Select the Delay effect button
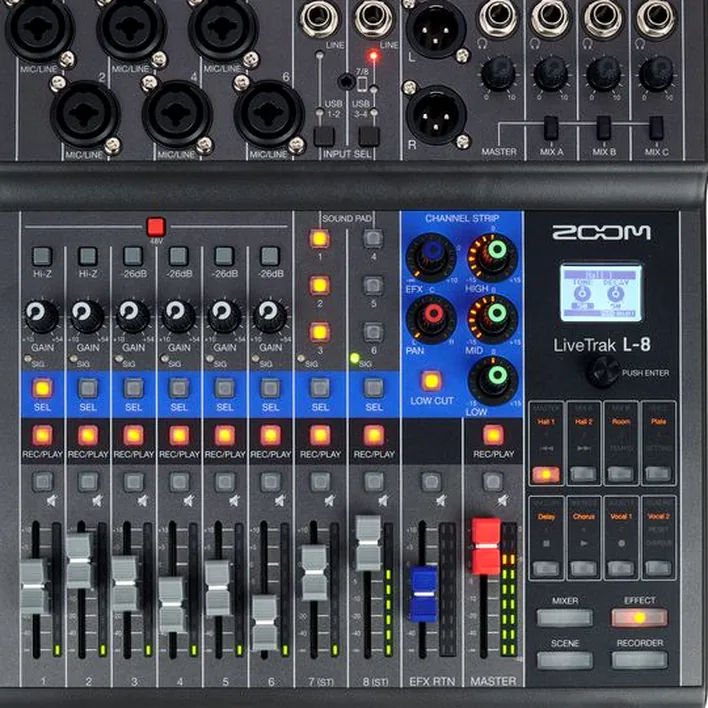 546,569
